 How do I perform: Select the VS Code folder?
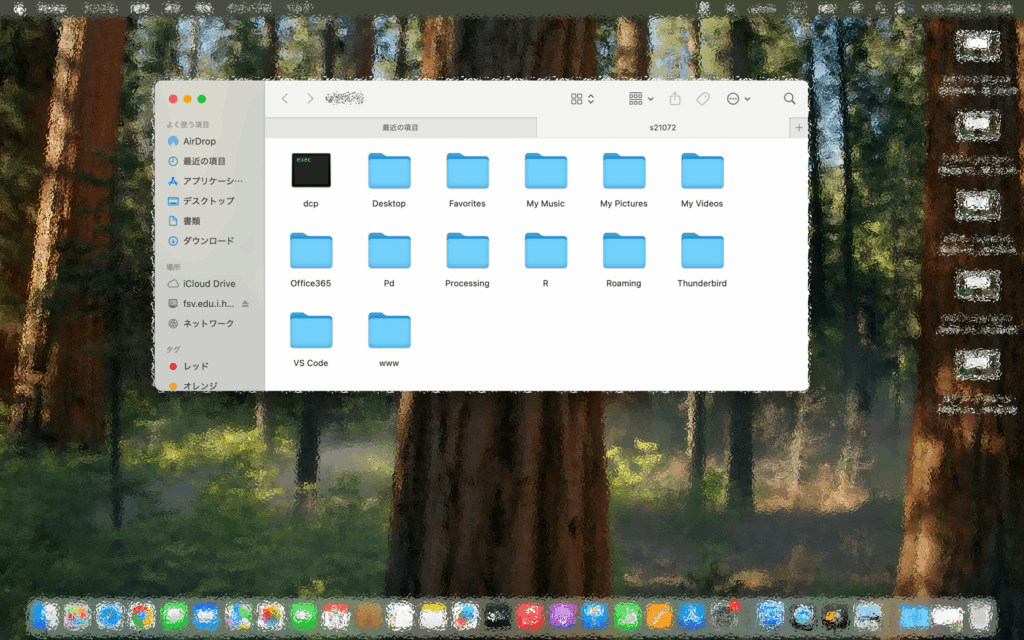[311, 331]
